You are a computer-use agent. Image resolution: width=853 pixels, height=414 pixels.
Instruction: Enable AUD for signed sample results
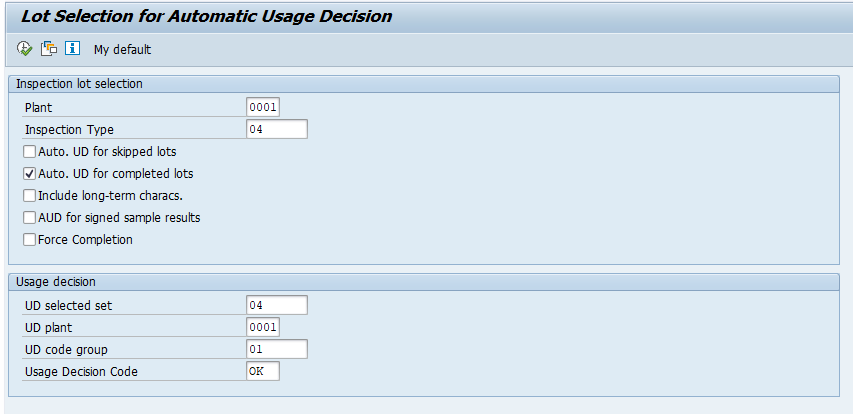click(29, 218)
